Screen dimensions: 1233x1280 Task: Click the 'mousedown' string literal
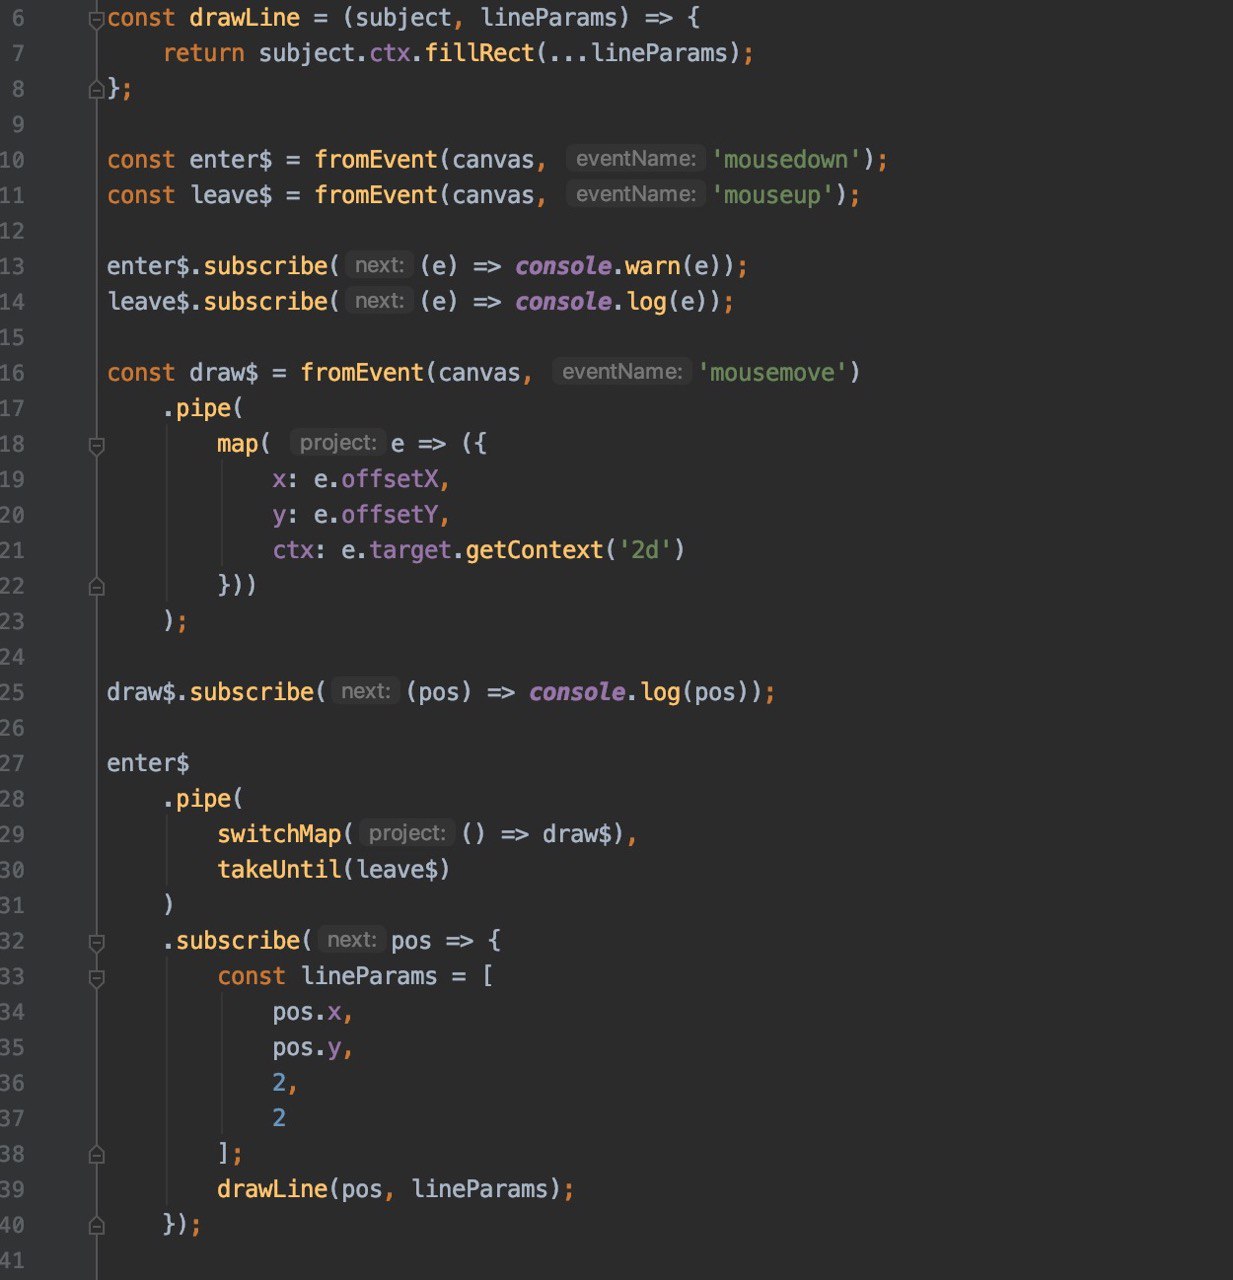tap(785, 160)
